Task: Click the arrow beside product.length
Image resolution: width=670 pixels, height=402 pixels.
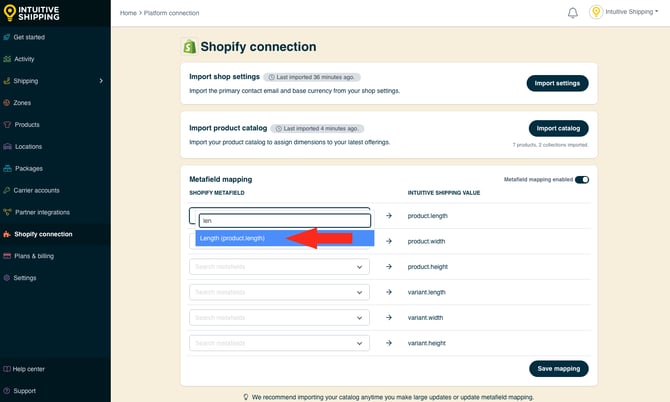Action: 389,216
